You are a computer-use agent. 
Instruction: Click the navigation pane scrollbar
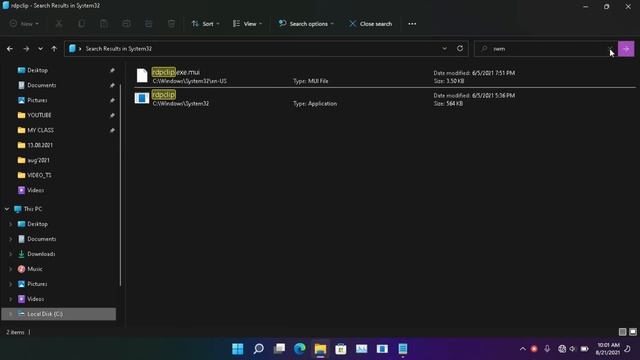(x=120, y=184)
